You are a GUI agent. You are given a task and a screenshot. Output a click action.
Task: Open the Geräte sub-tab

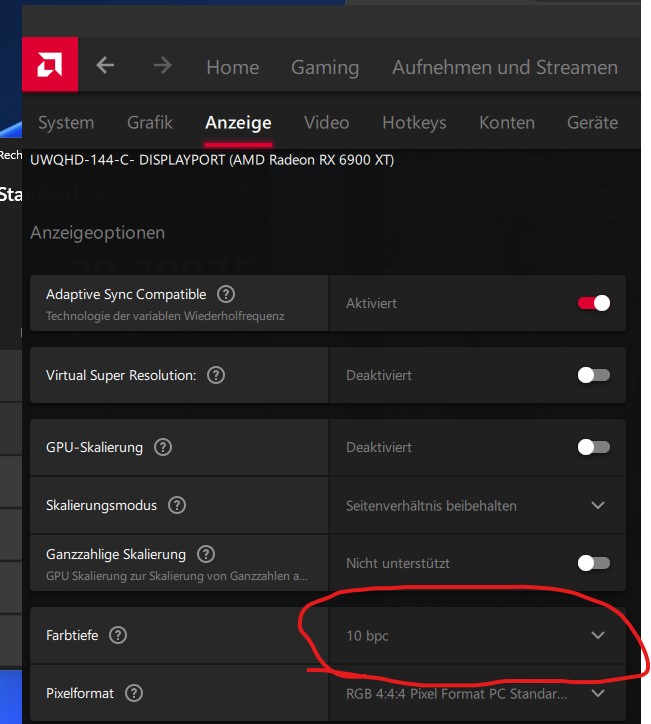[x=592, y=123]
